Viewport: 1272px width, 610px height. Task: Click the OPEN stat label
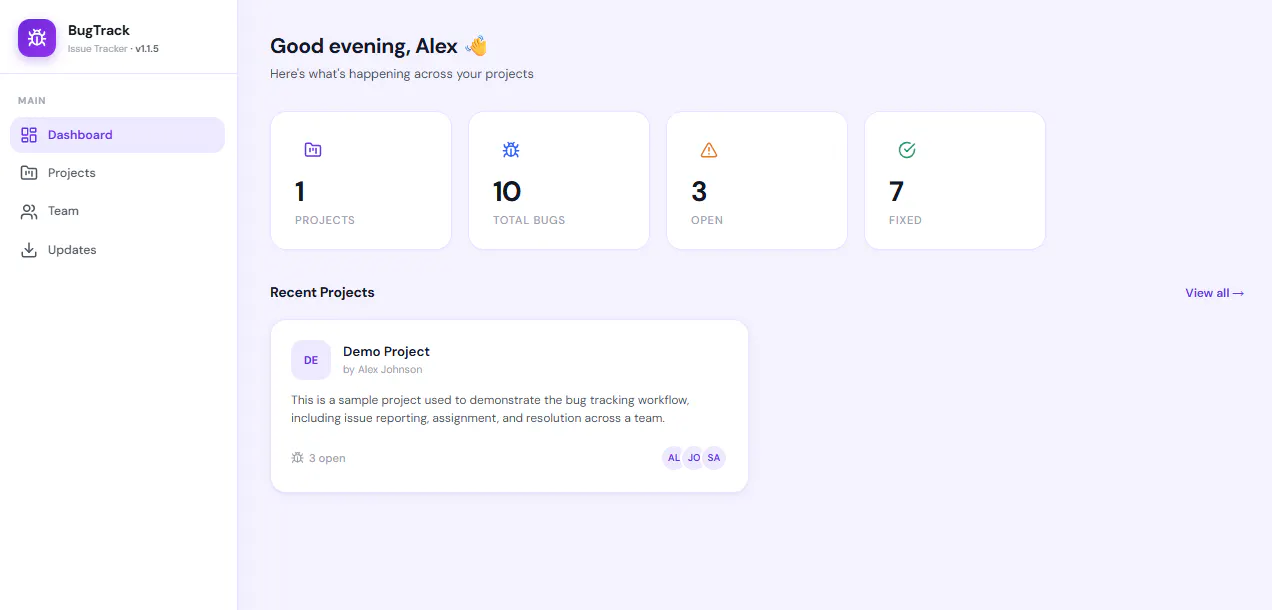click(x=707, y=220)
